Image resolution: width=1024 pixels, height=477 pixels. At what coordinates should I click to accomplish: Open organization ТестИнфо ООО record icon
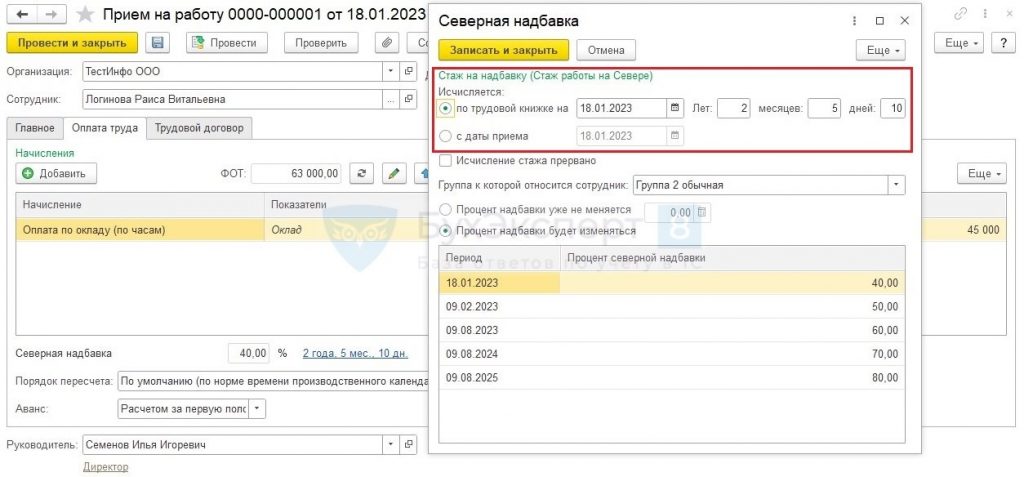(408, 71)
